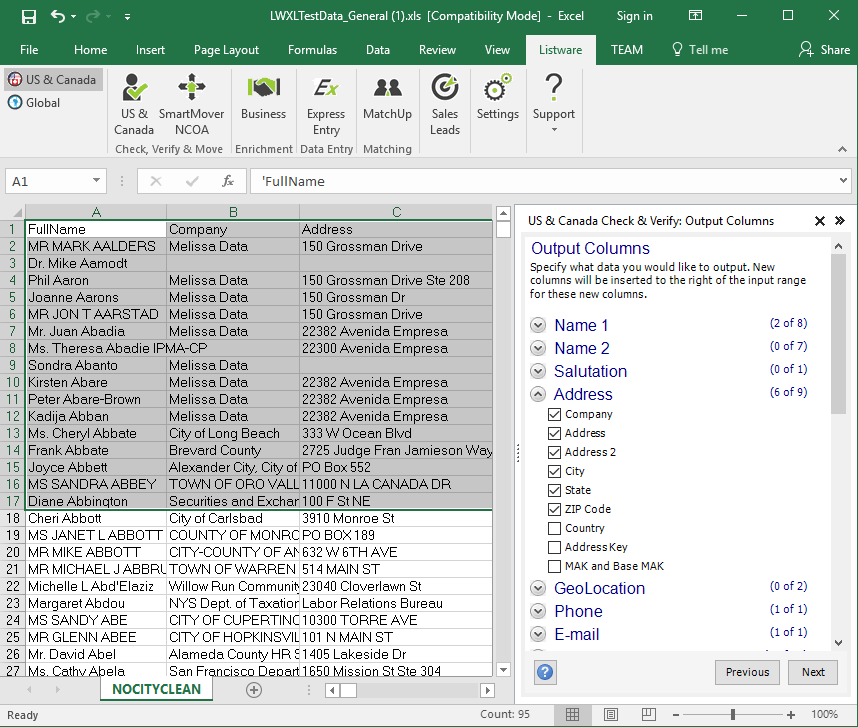858x727 pixels.
Task: Enable the Country output checkbox
Action: [554, 528]
